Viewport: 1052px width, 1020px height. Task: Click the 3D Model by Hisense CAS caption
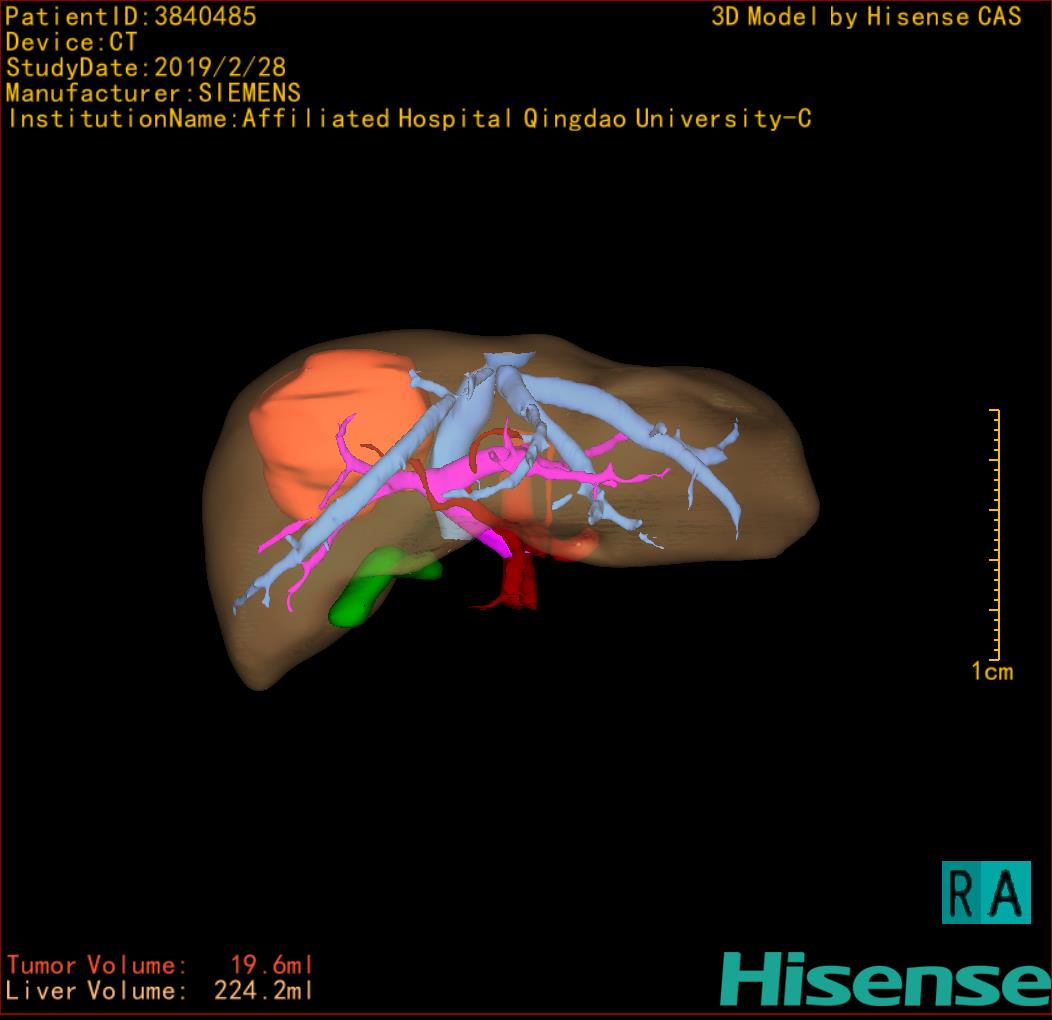(865, 17)
